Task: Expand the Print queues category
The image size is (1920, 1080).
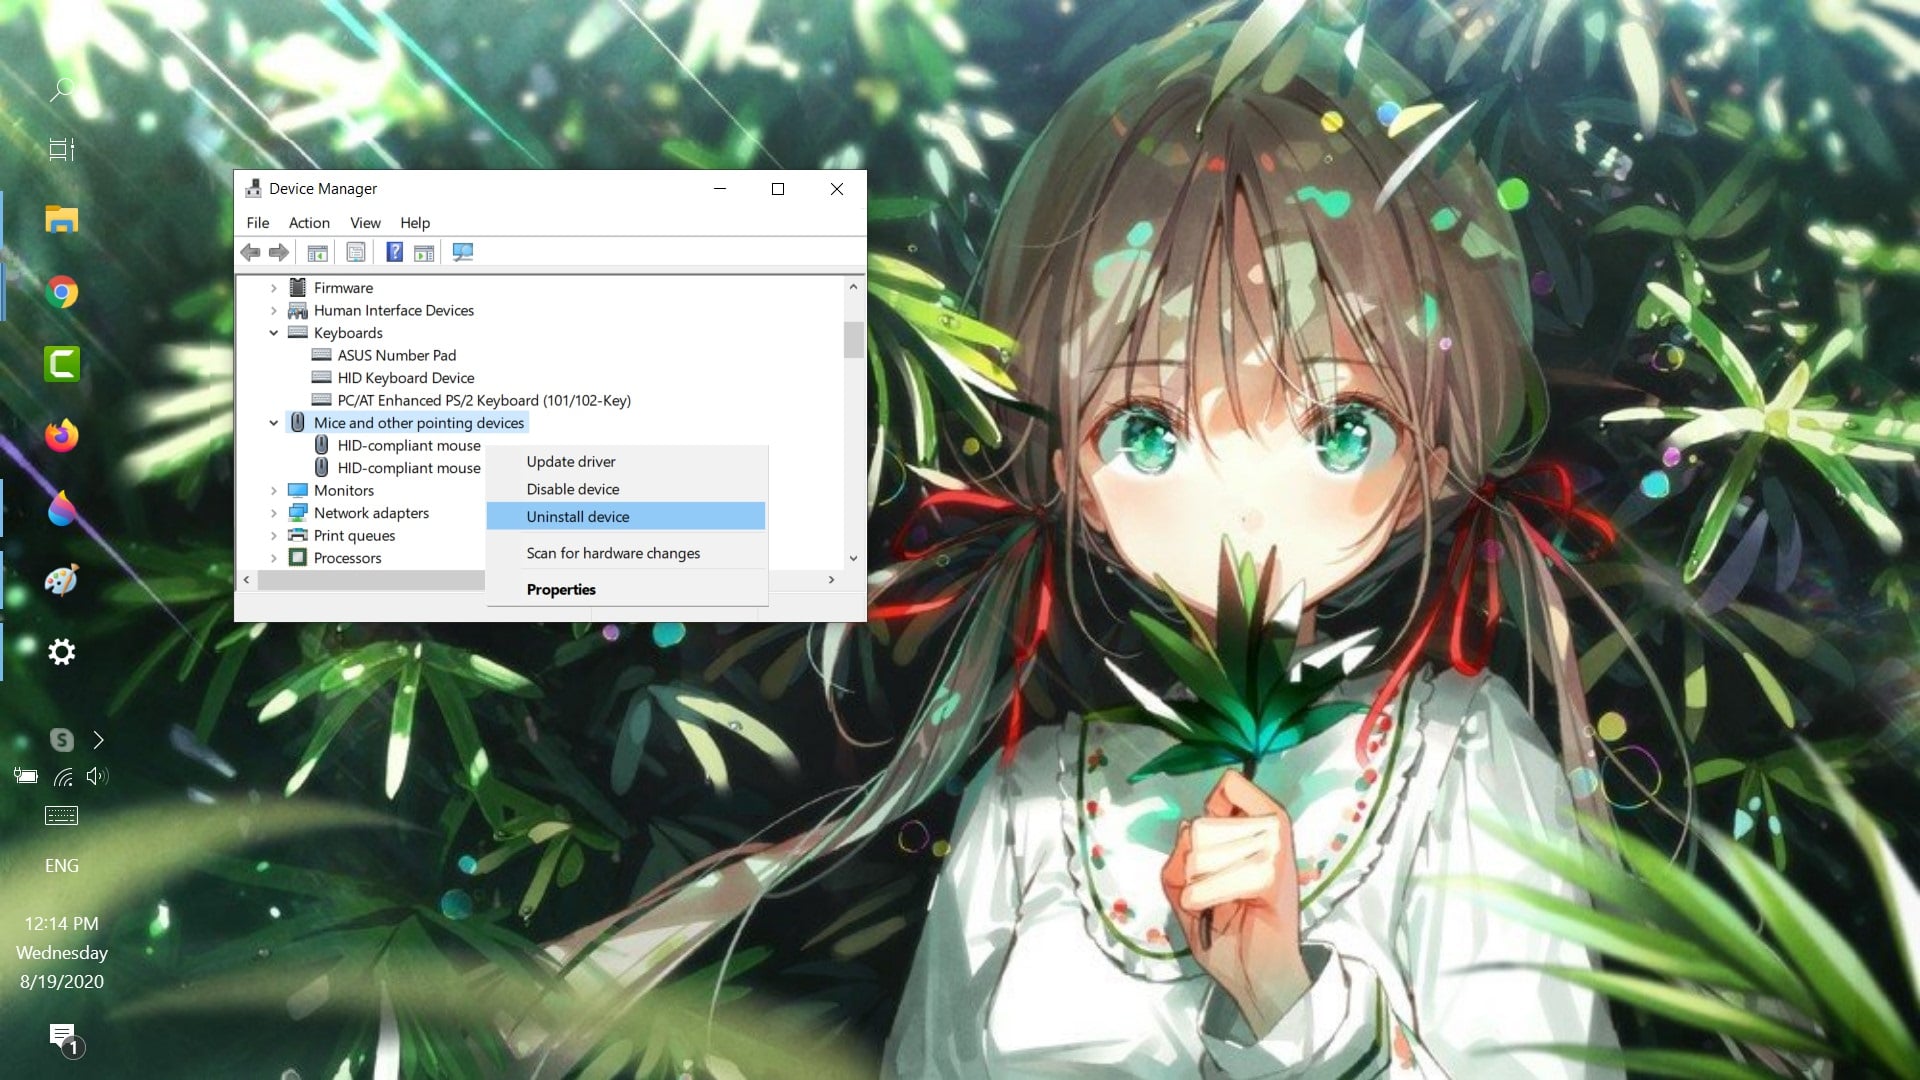Action: tap(273, 536)
